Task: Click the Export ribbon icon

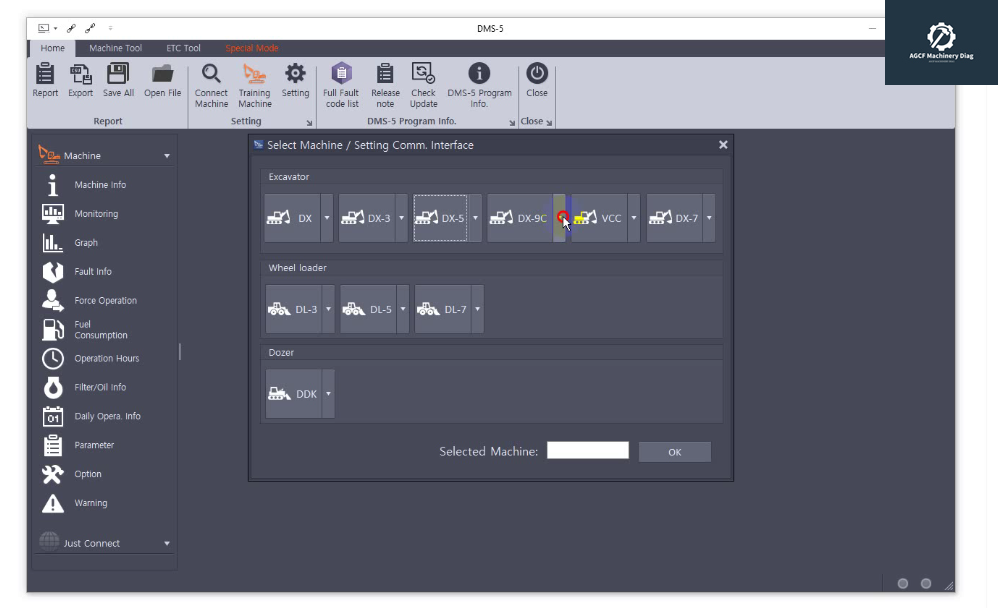Action: [80, 74]
